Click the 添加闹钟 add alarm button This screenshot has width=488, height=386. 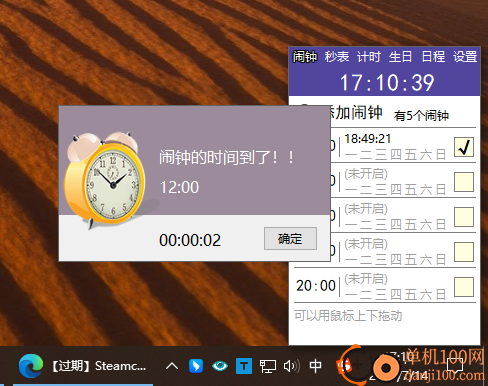tap(357, 112)
